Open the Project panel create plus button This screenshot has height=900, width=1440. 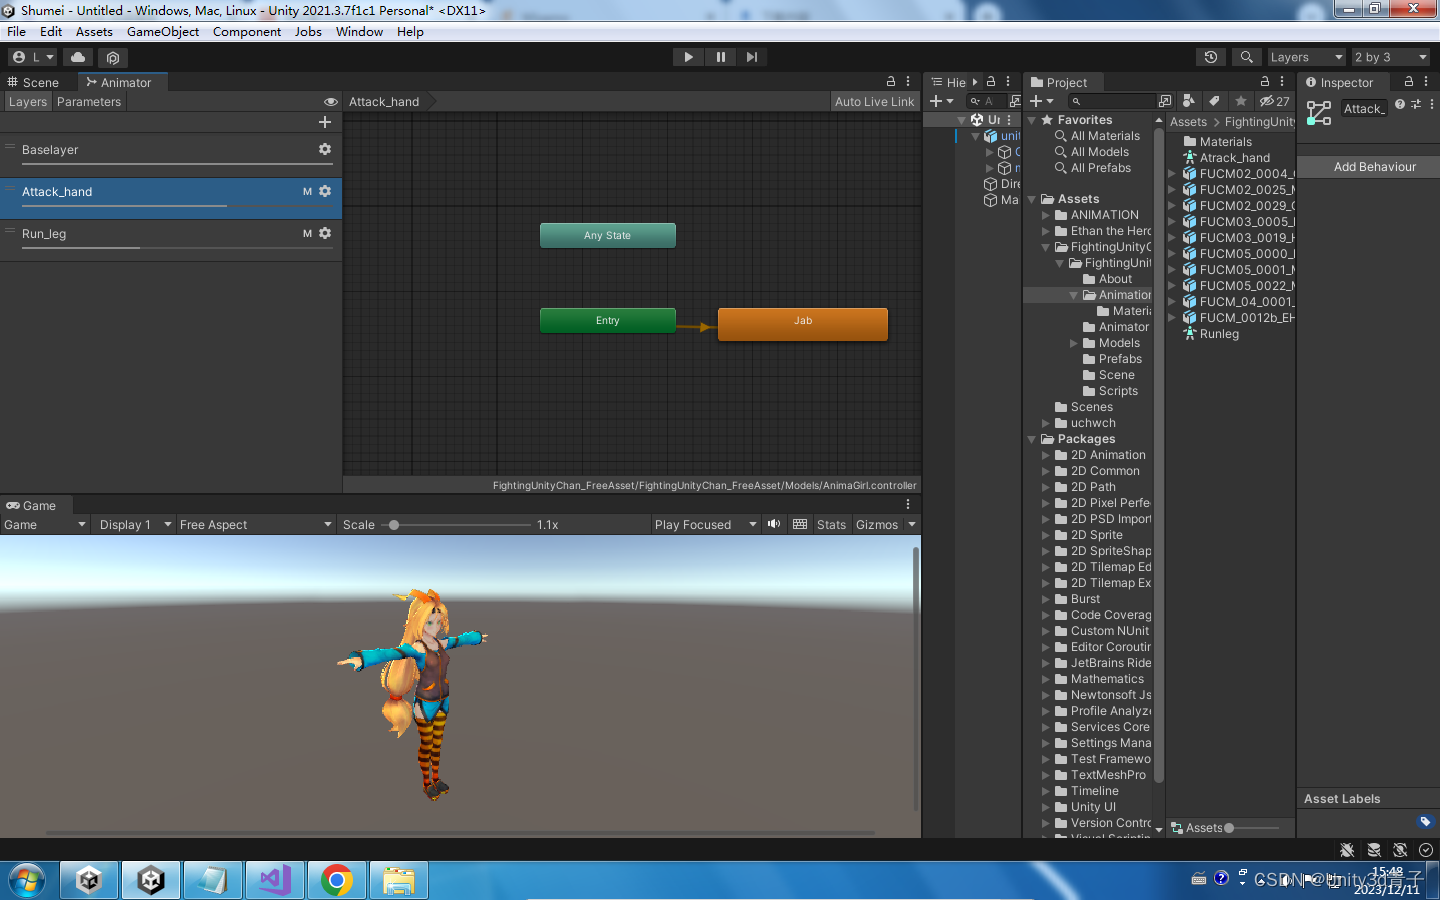pyautogui.click(x=1041, y=101)
